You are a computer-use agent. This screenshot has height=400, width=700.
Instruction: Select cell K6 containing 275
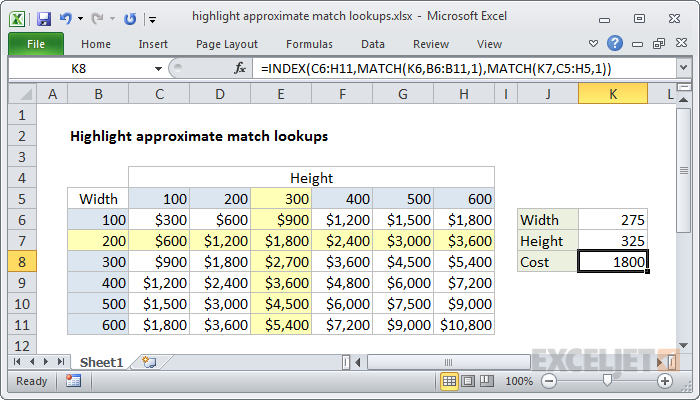click(x=613, y=220)
